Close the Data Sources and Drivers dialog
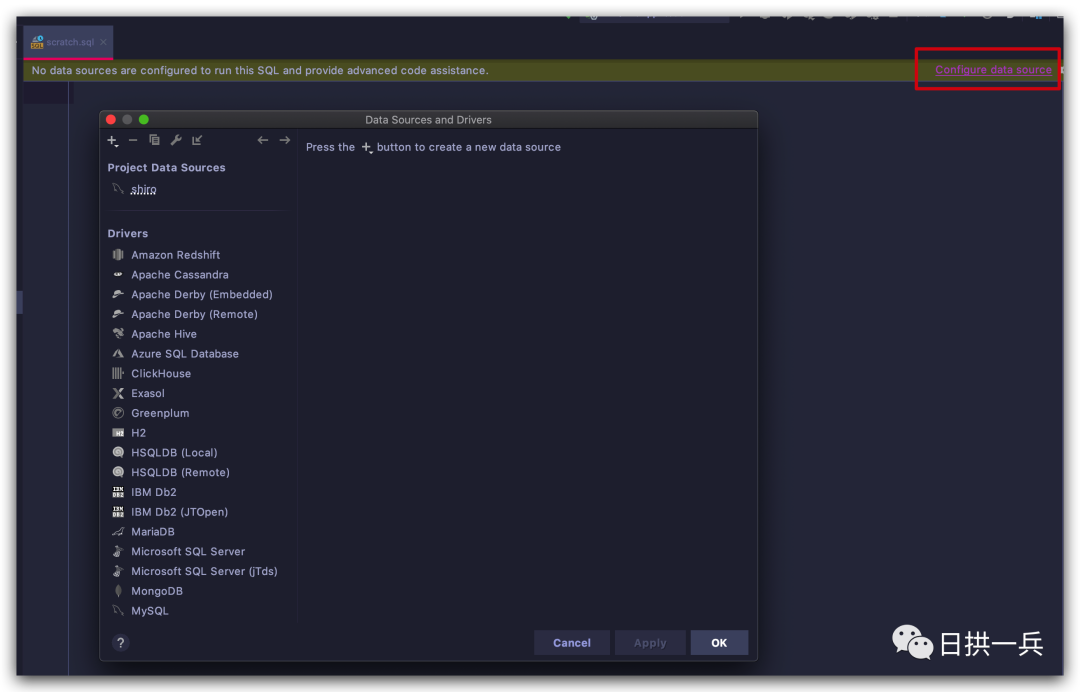This screenshot has height=692, width=1080. tap(111, 119)
